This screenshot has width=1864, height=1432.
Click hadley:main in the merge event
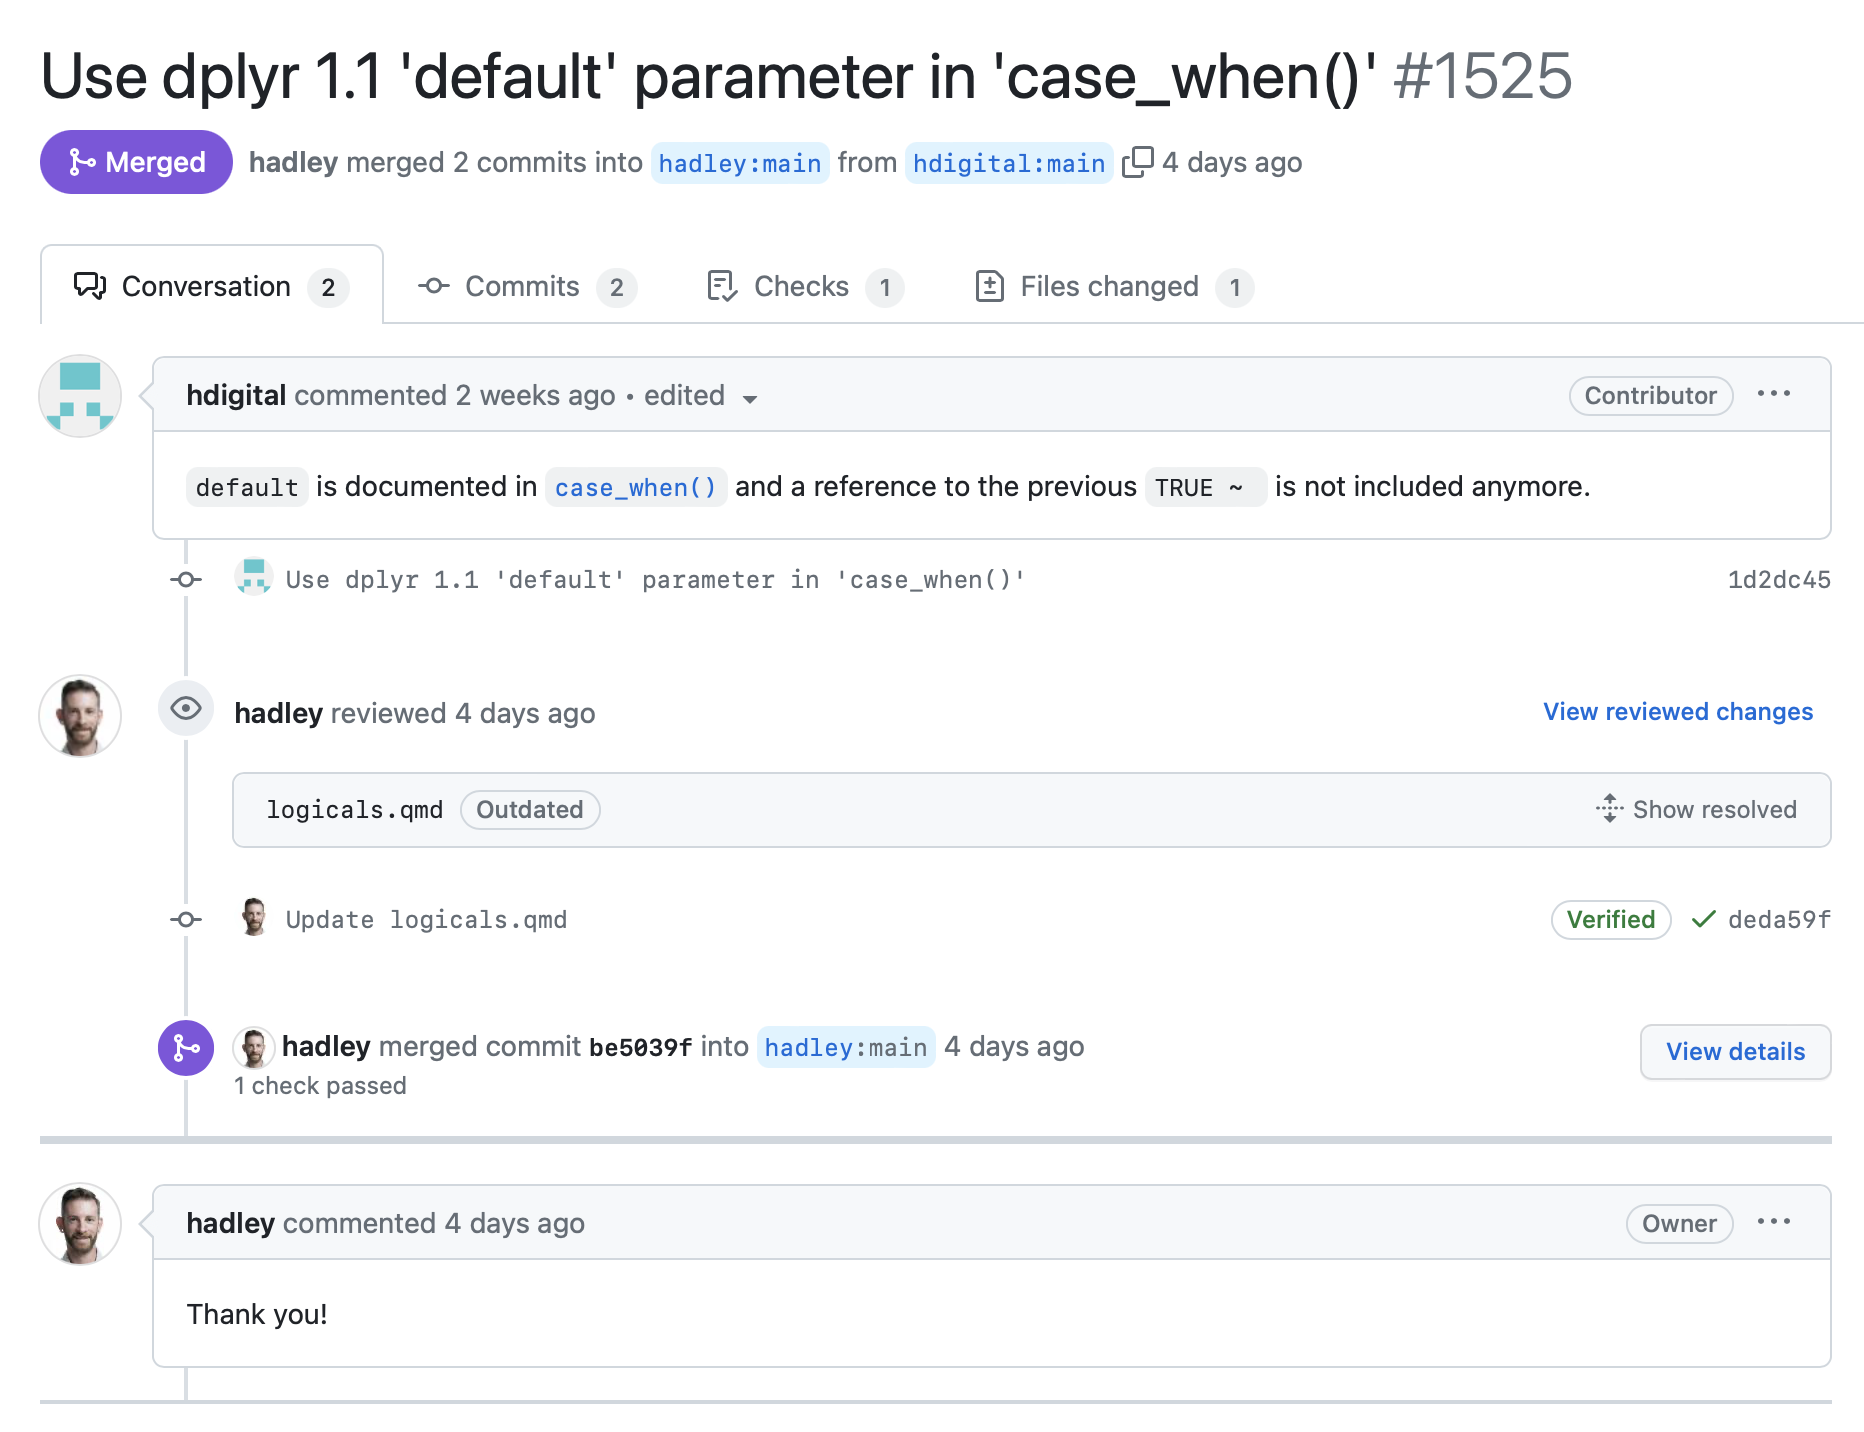846,1047
